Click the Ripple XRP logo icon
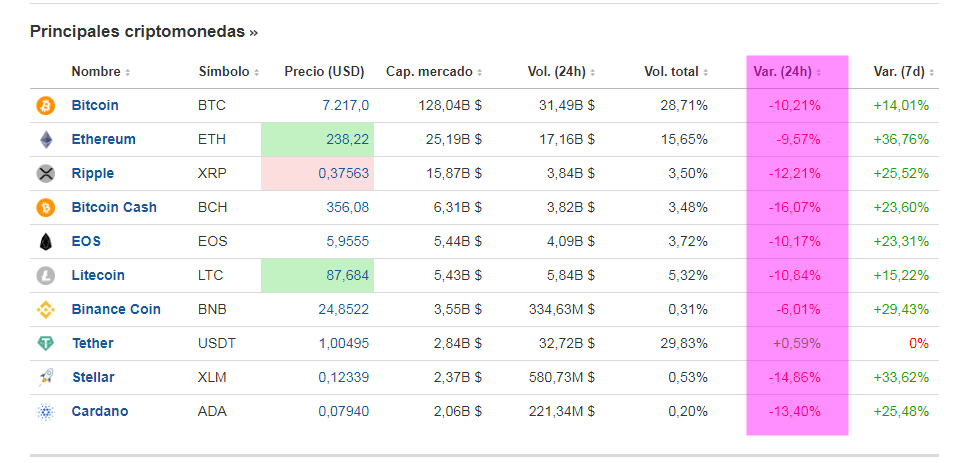953x463 pixels. (45, 173)
